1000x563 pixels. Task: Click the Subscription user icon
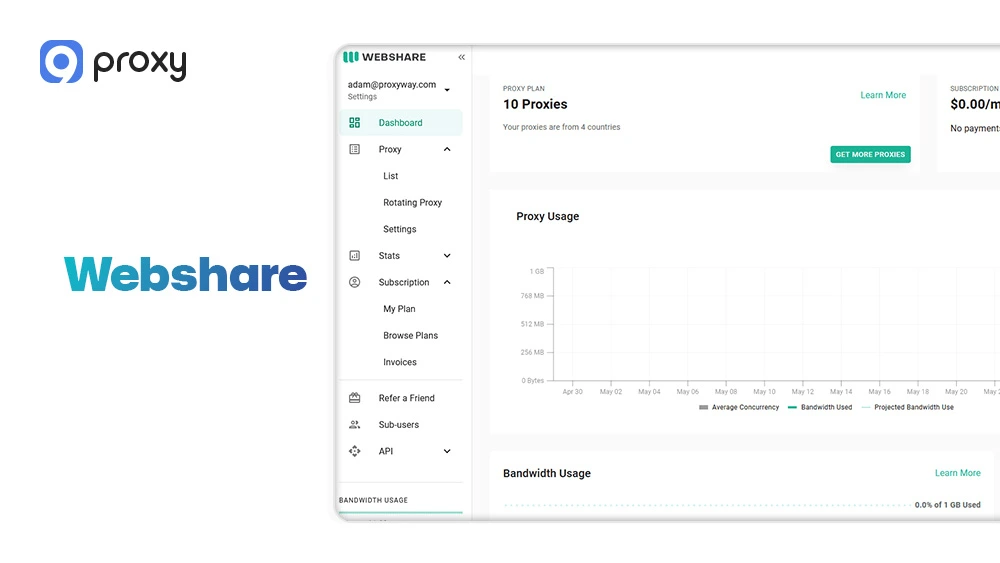pos(354,282)
